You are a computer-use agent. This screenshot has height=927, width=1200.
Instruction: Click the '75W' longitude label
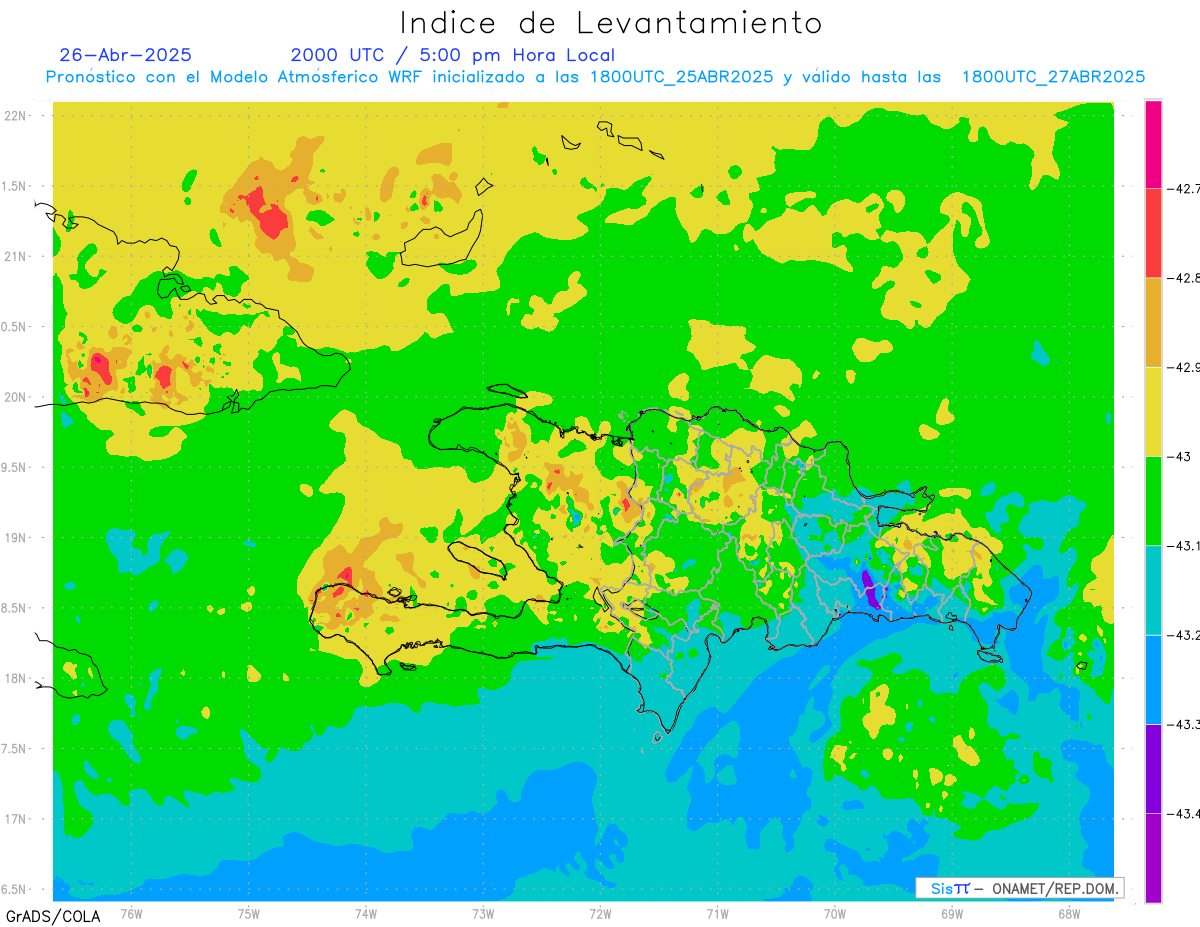point(249,914)
